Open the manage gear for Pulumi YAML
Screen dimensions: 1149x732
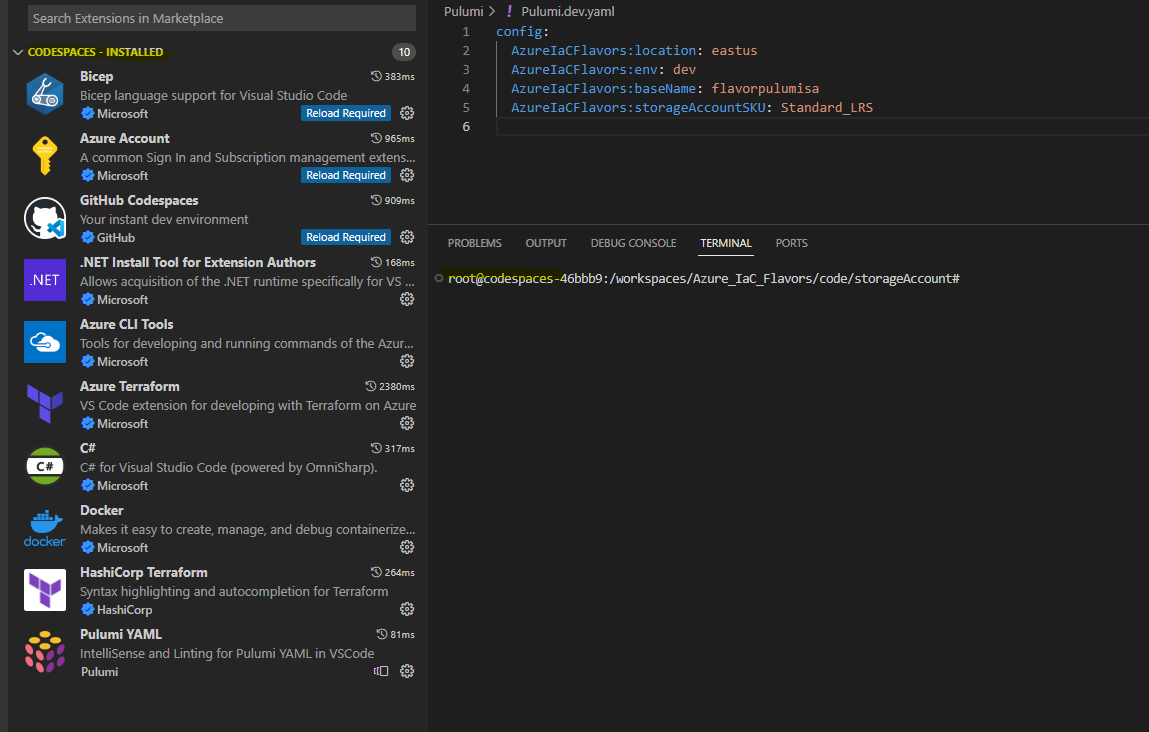[x=407, y=671]
